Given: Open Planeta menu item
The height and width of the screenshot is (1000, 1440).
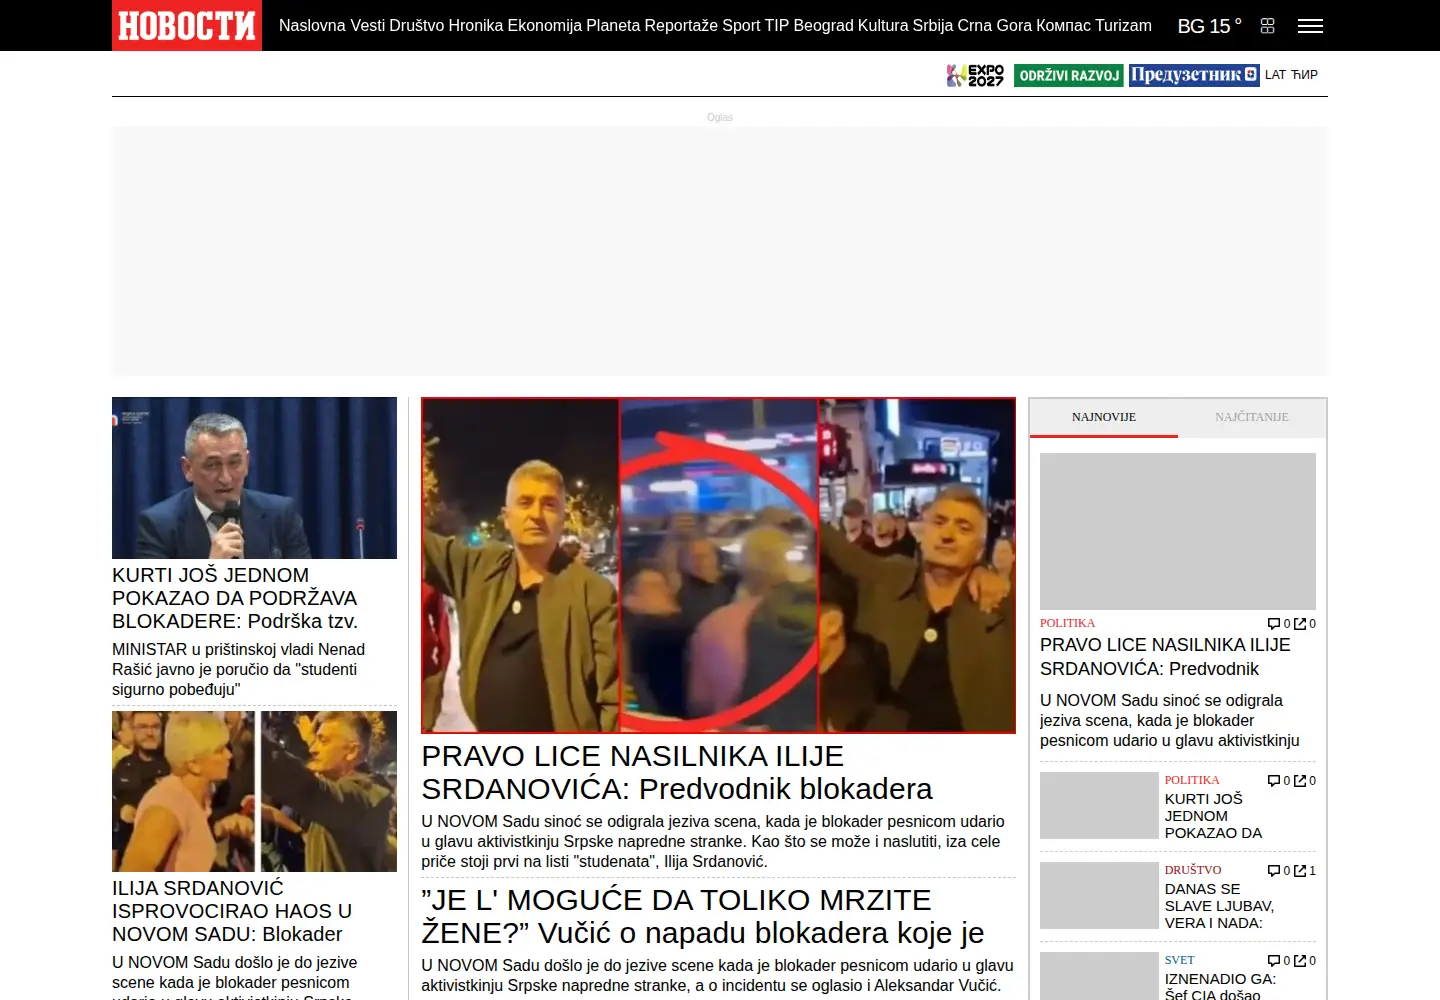Looking at the screenshot, I should coord(613,26).
